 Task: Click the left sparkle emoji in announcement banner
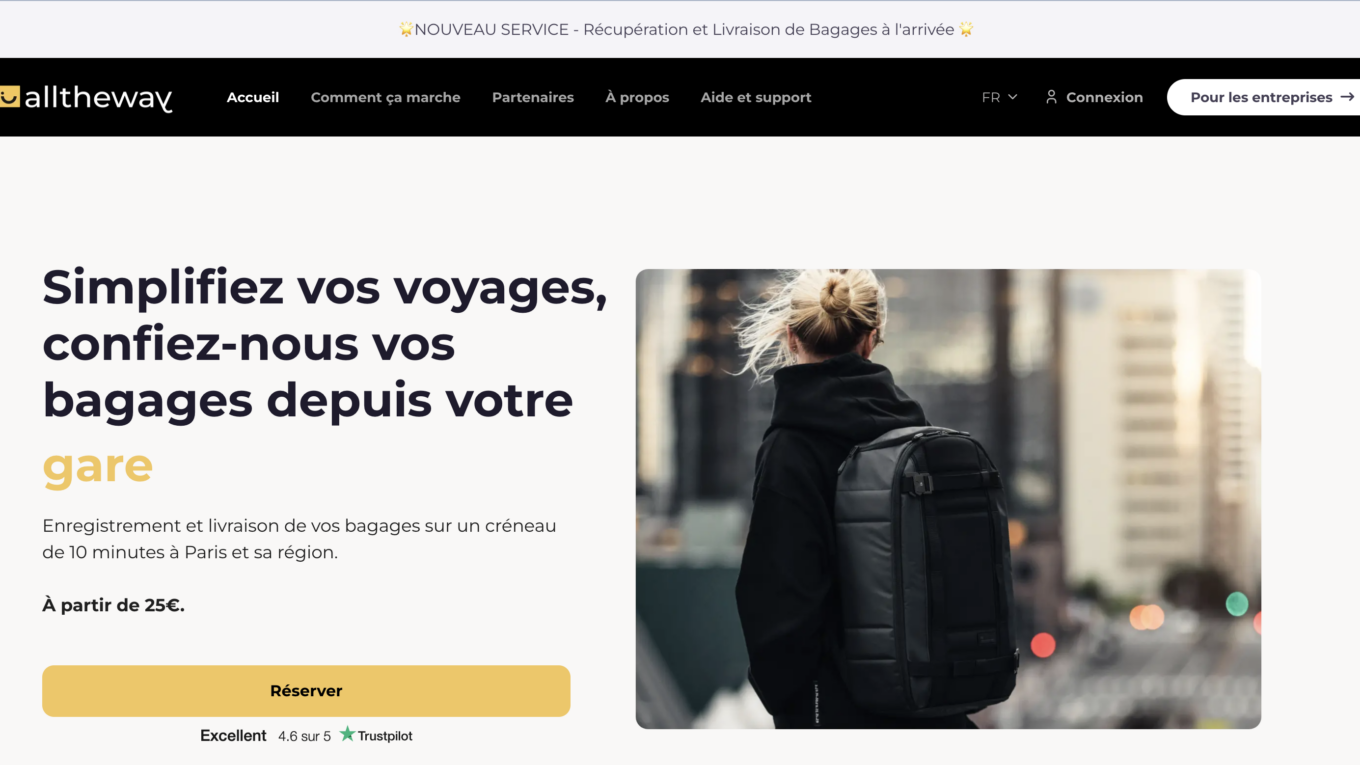(406, 29)
